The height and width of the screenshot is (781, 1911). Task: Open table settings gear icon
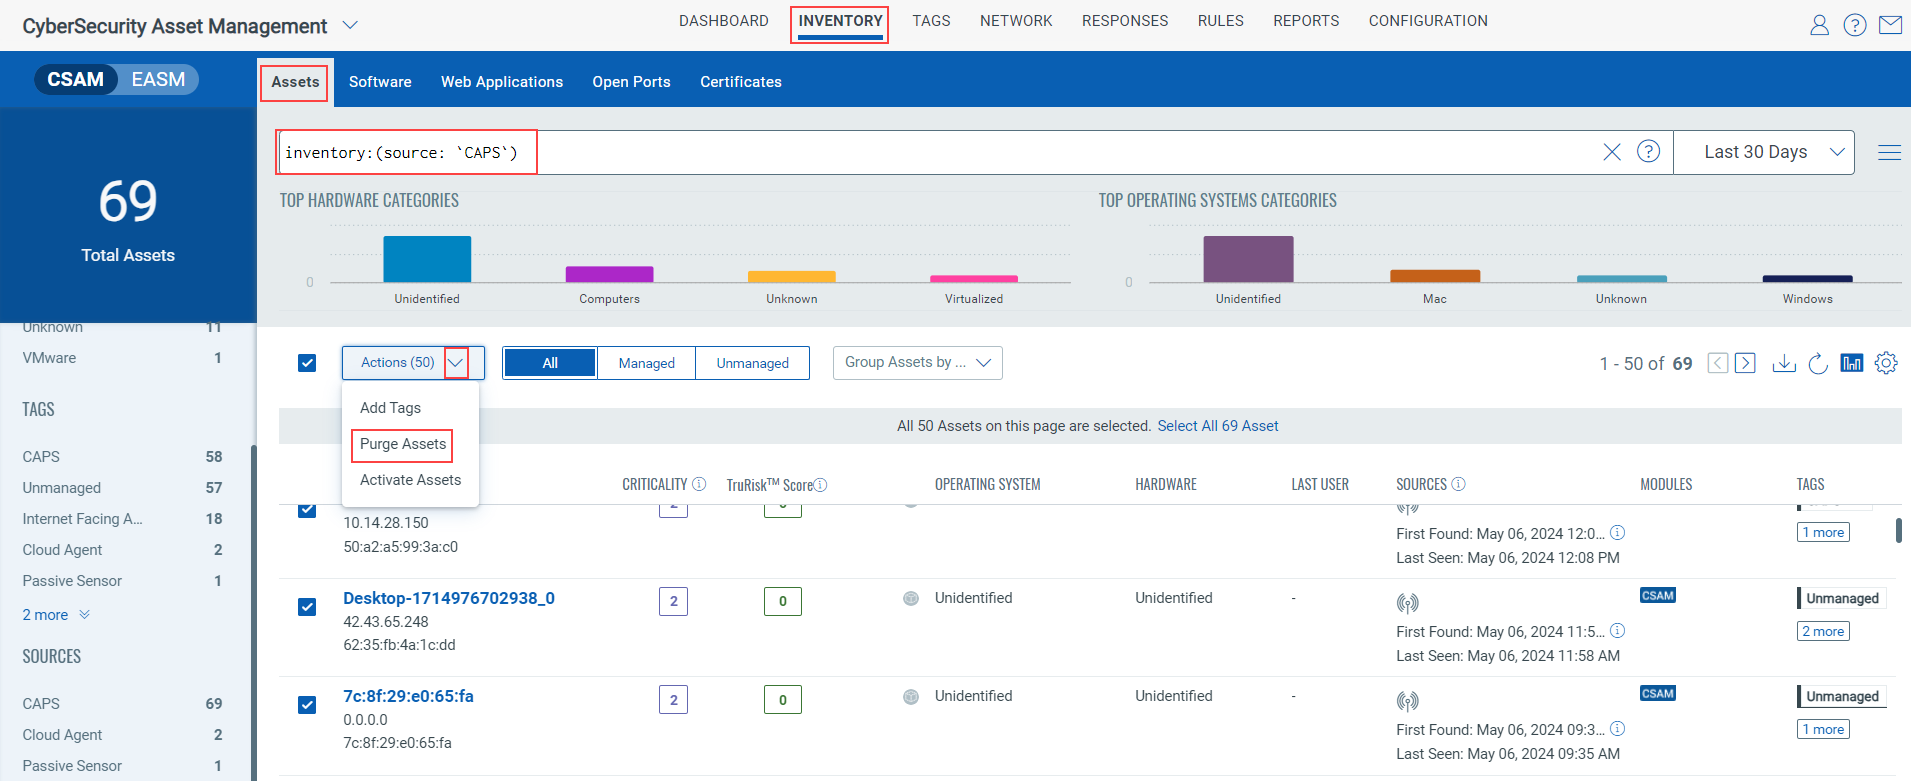coord(1885,363)
